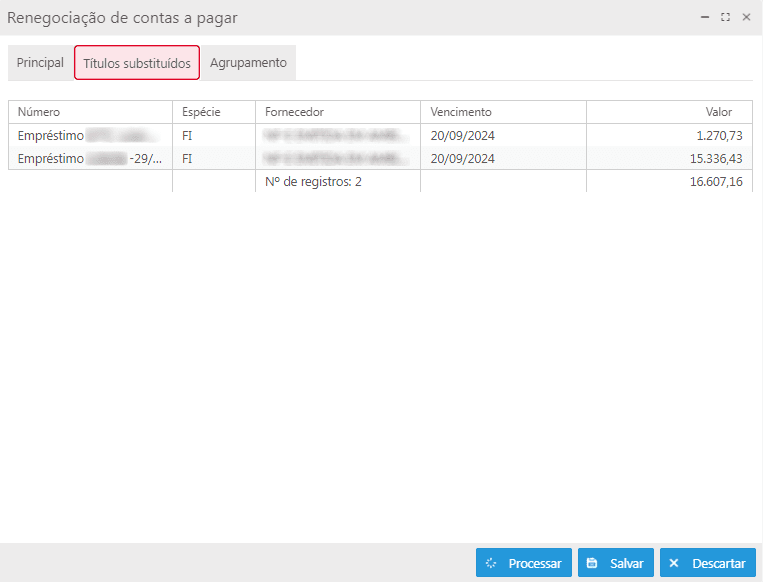Maximize the Renegociação dialog window
Image resolution: width=763 pixels, height=582 pixels.
pyautogui.click(x=726, y=17)
